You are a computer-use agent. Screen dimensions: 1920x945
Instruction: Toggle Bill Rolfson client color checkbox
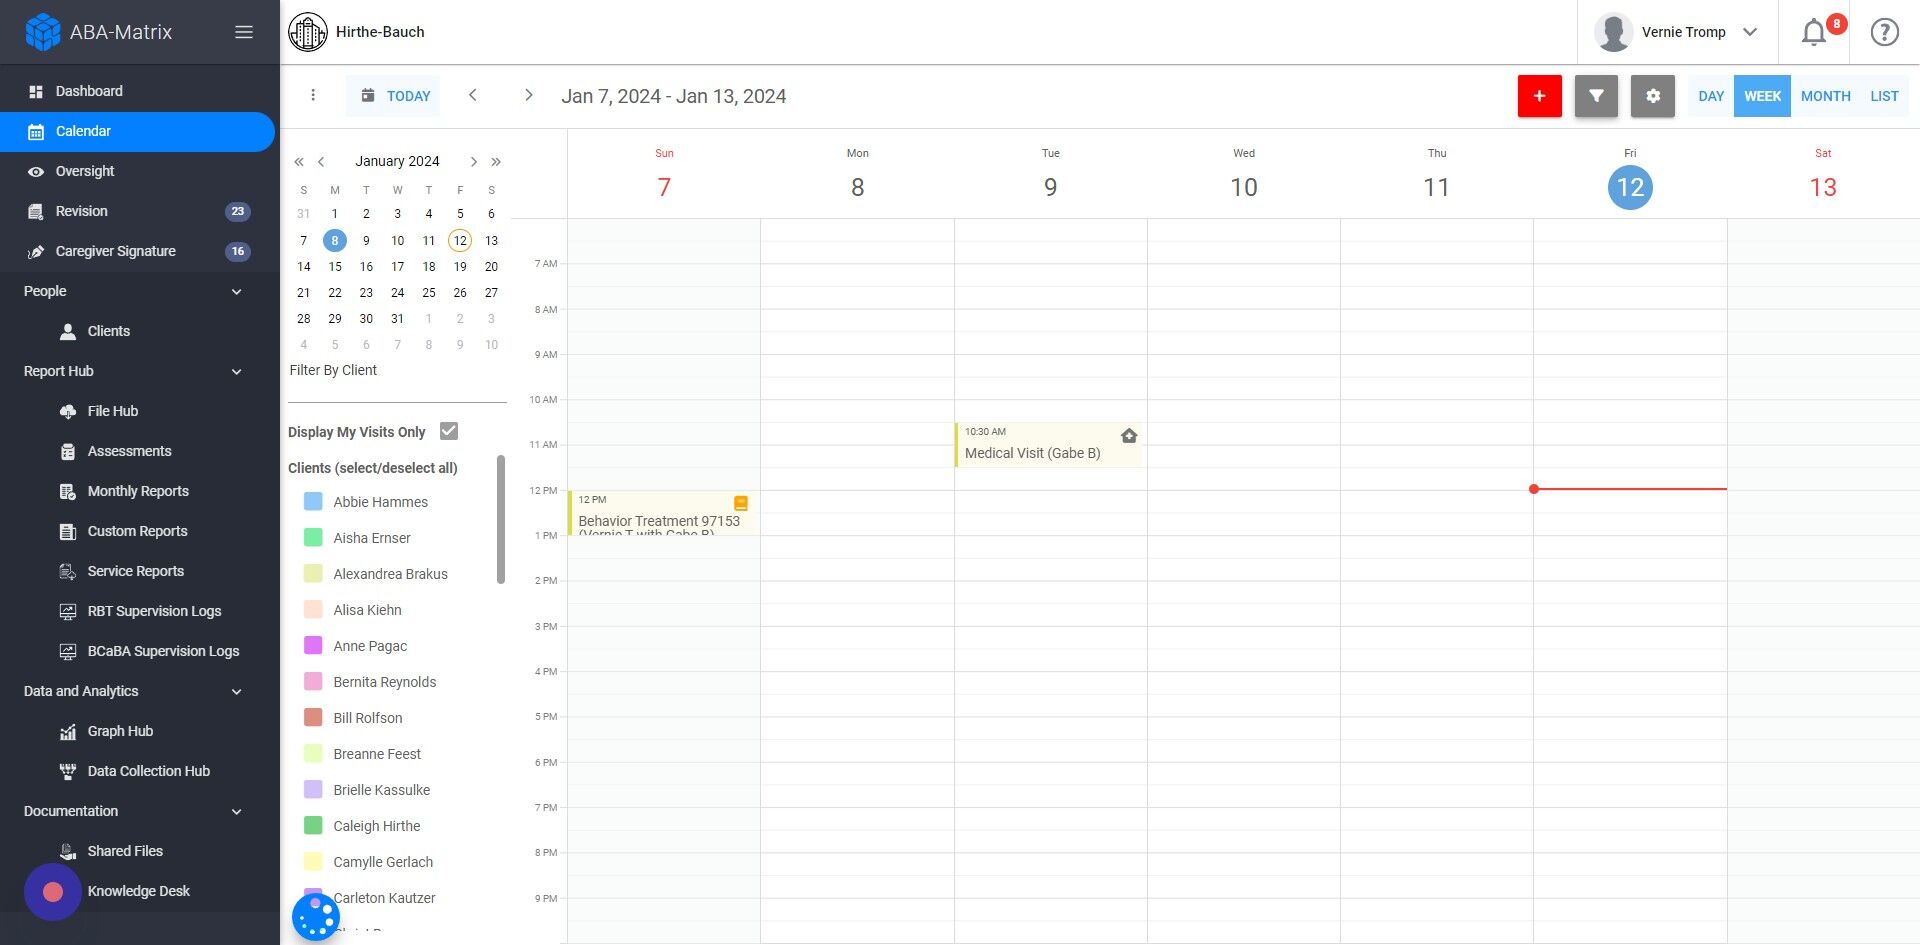coord(313,718)
